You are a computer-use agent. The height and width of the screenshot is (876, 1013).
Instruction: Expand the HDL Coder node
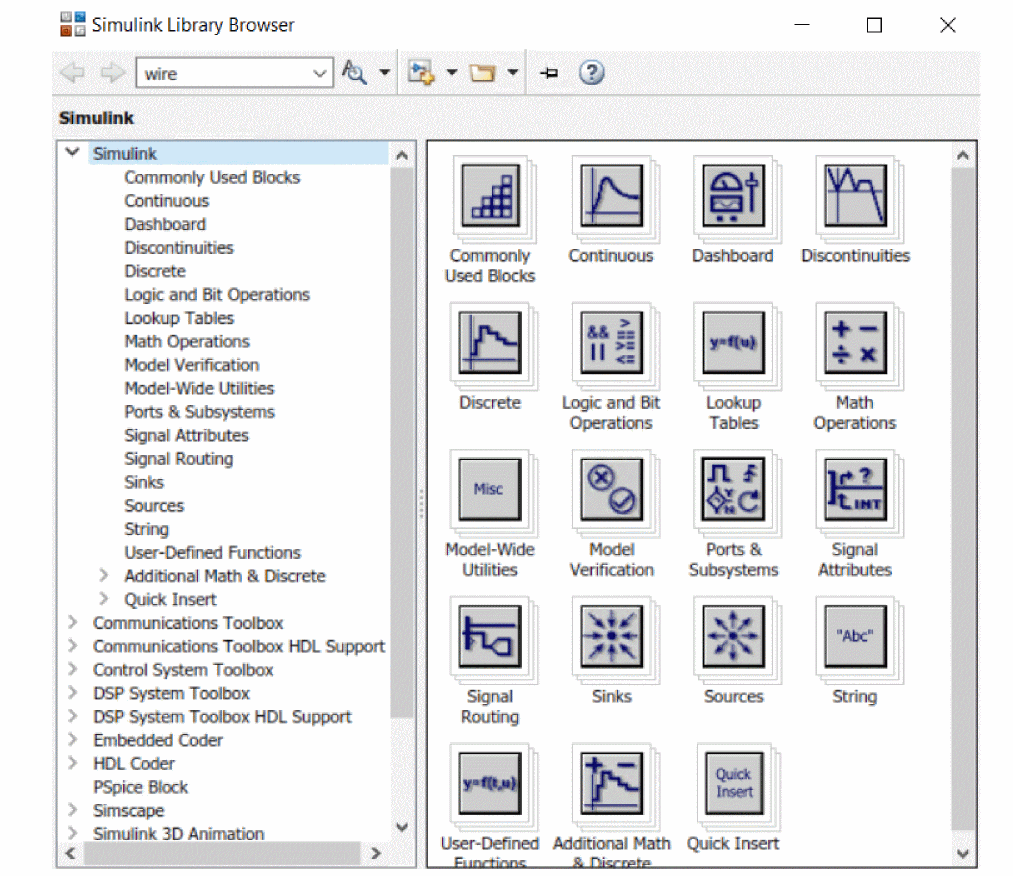[73, 763]
